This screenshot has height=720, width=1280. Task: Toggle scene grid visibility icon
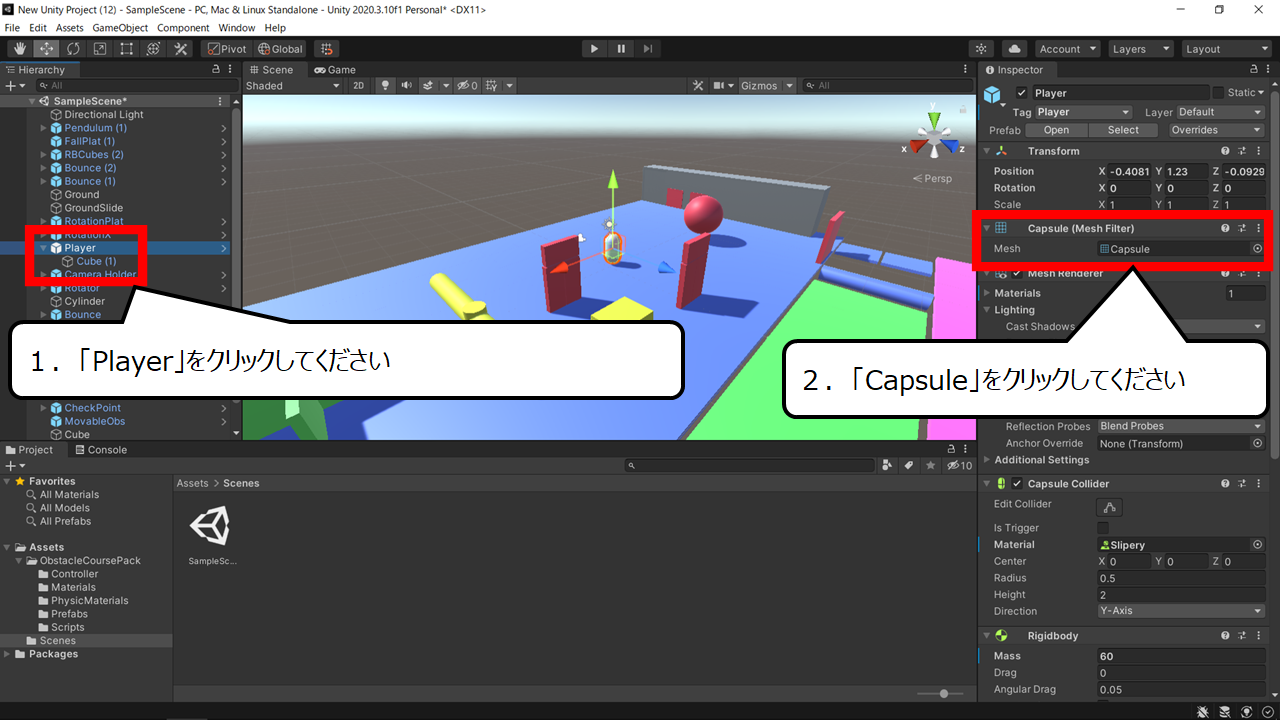click(x=491, y=86)
